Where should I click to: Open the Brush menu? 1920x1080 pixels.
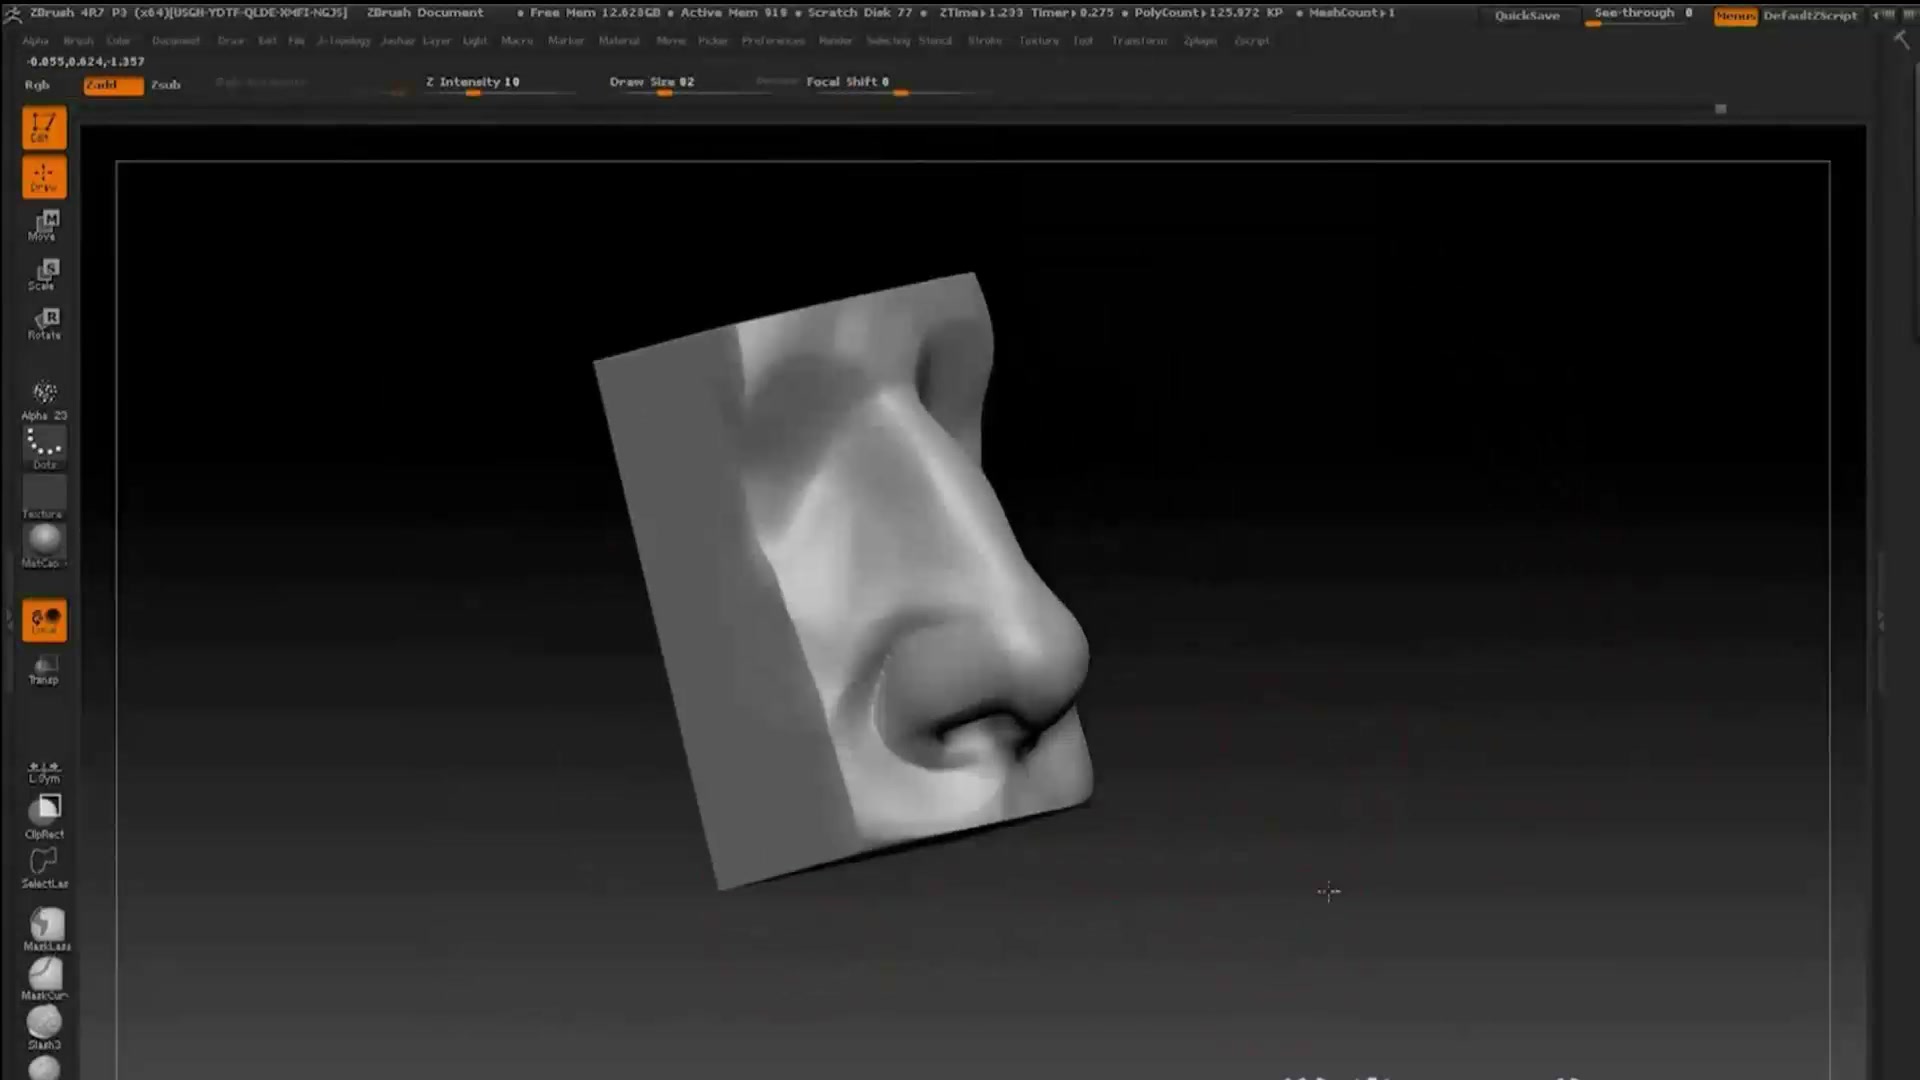point(77,41)
